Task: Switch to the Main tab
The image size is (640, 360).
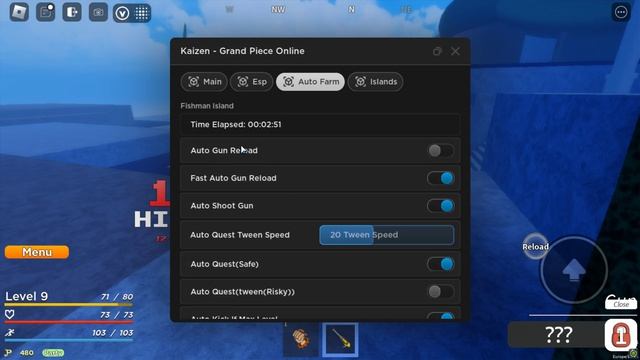Action: [x=204, y=82]
